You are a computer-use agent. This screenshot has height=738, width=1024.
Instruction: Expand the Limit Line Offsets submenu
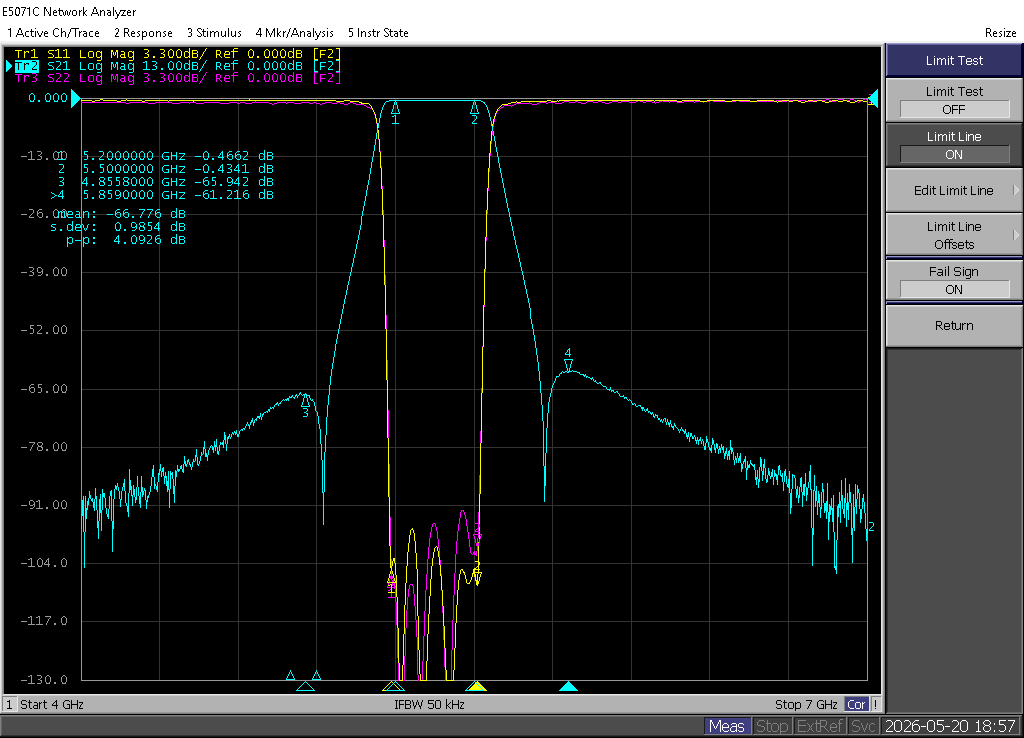[x=954, y=235]
